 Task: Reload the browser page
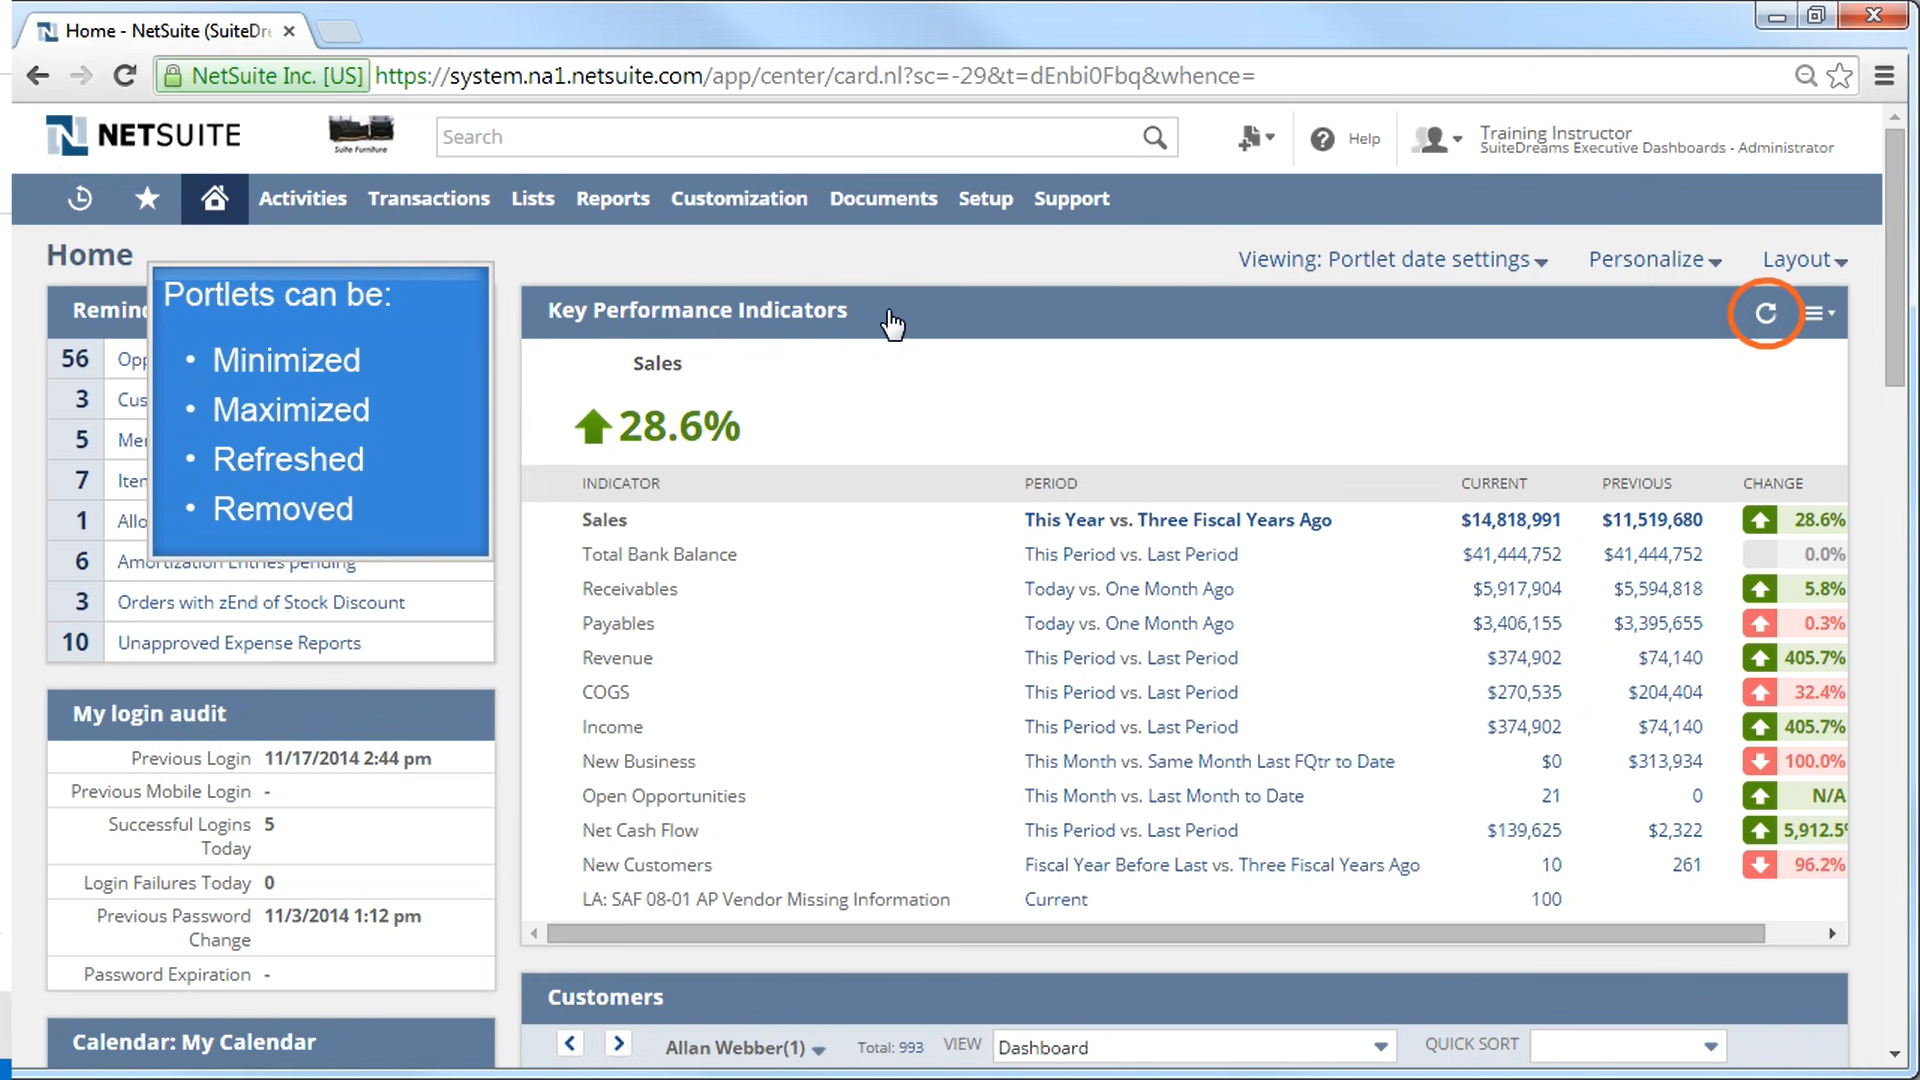point(125,76)
